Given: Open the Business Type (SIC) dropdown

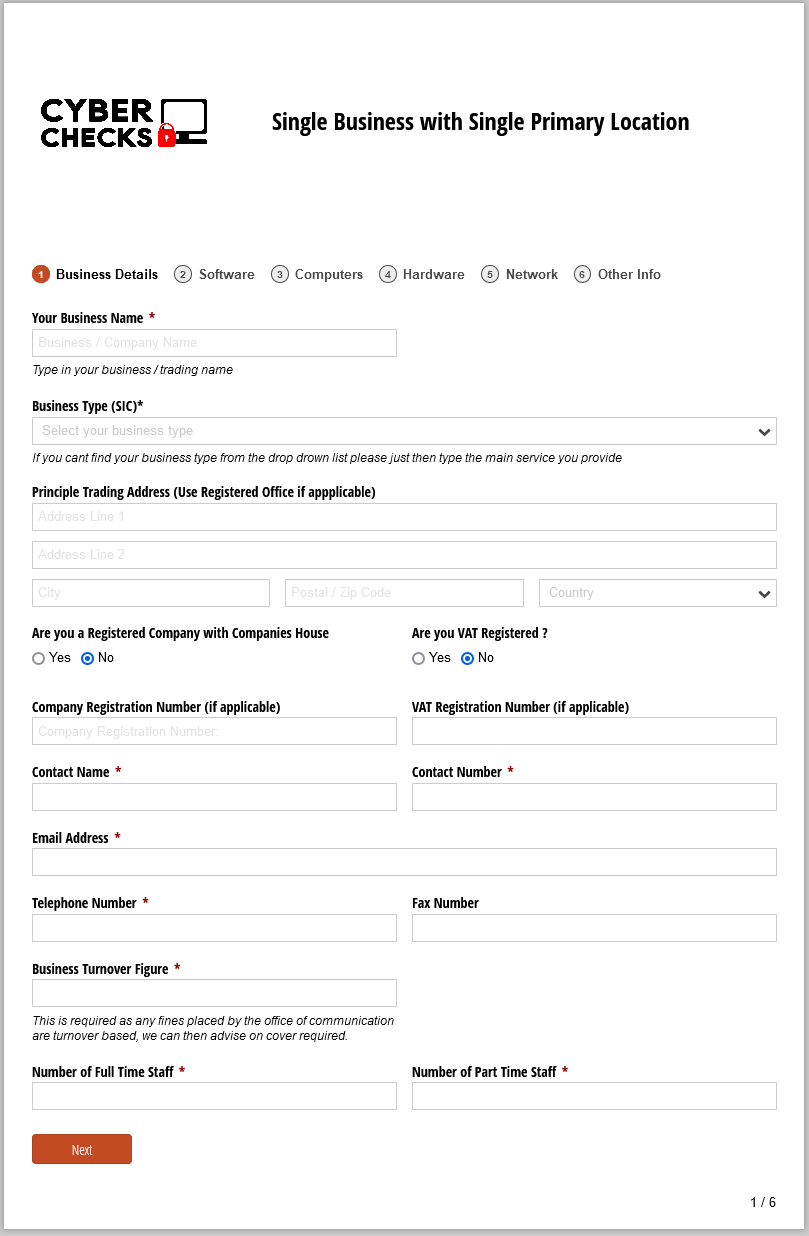Looking at the screenshot, I should [x=404, y=431].
